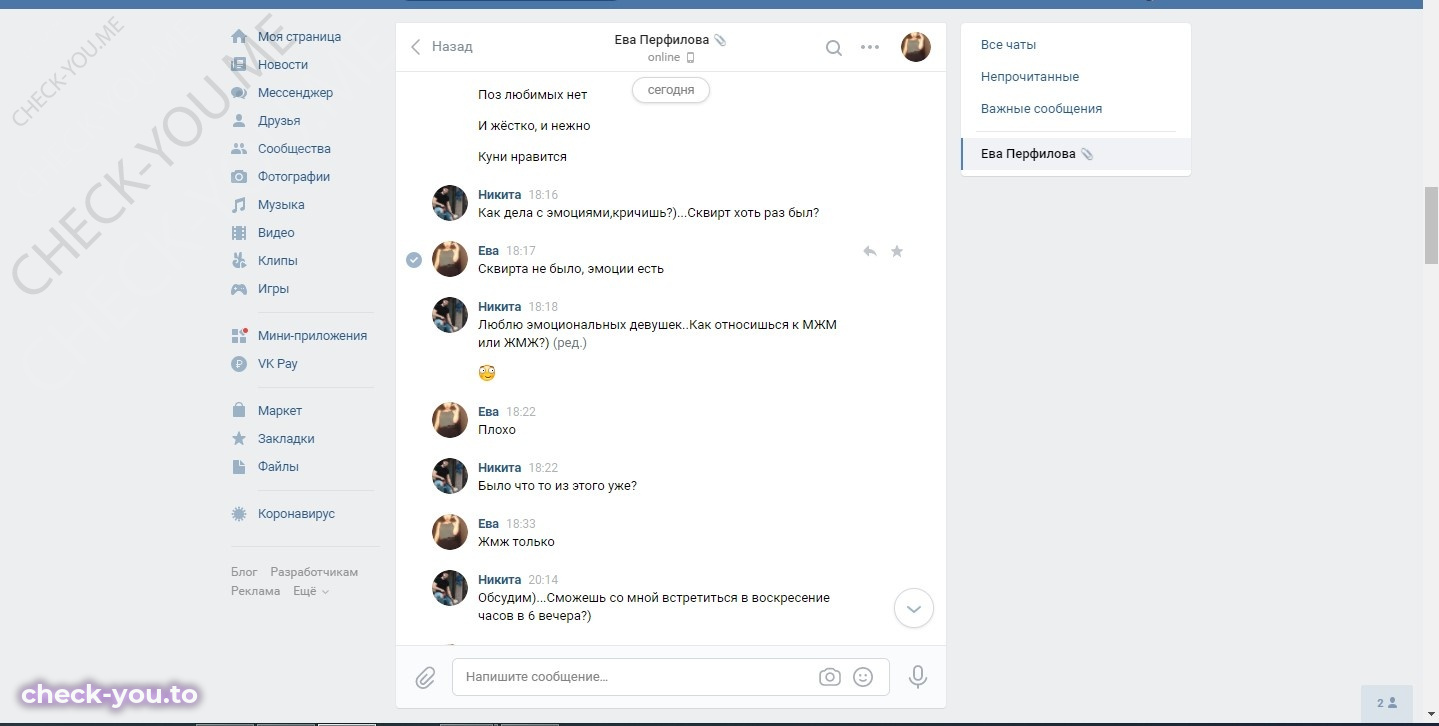
Task: Click the Закладки star icon
Action: [x=239, y=439]
